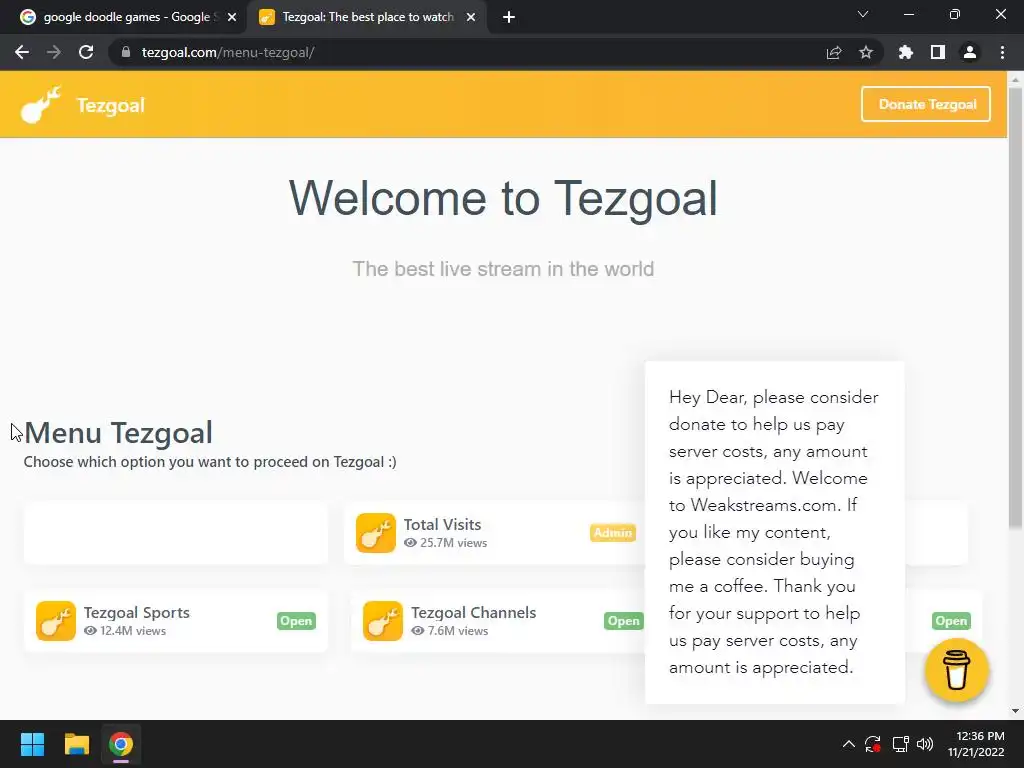Click the Total Visits card icon
The width and height of the screenshot is (1024, 768).
pyautogui.click(x=376, y=533)
